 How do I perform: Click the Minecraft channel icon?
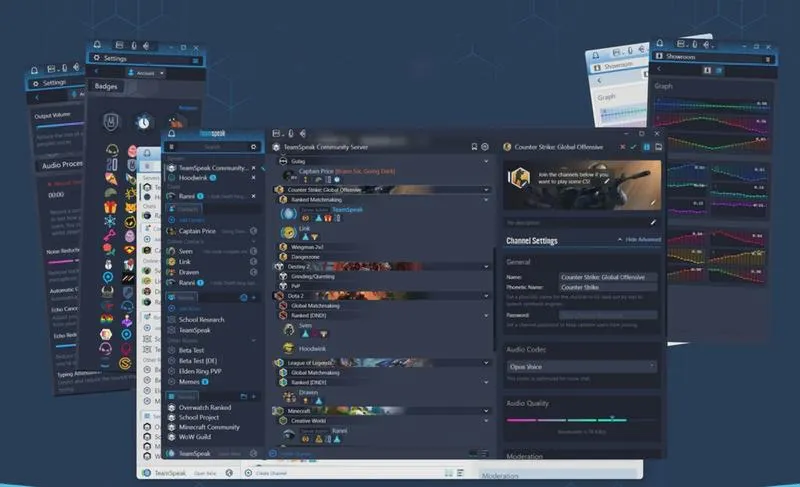pyautogui.click(x=279, y=411)
